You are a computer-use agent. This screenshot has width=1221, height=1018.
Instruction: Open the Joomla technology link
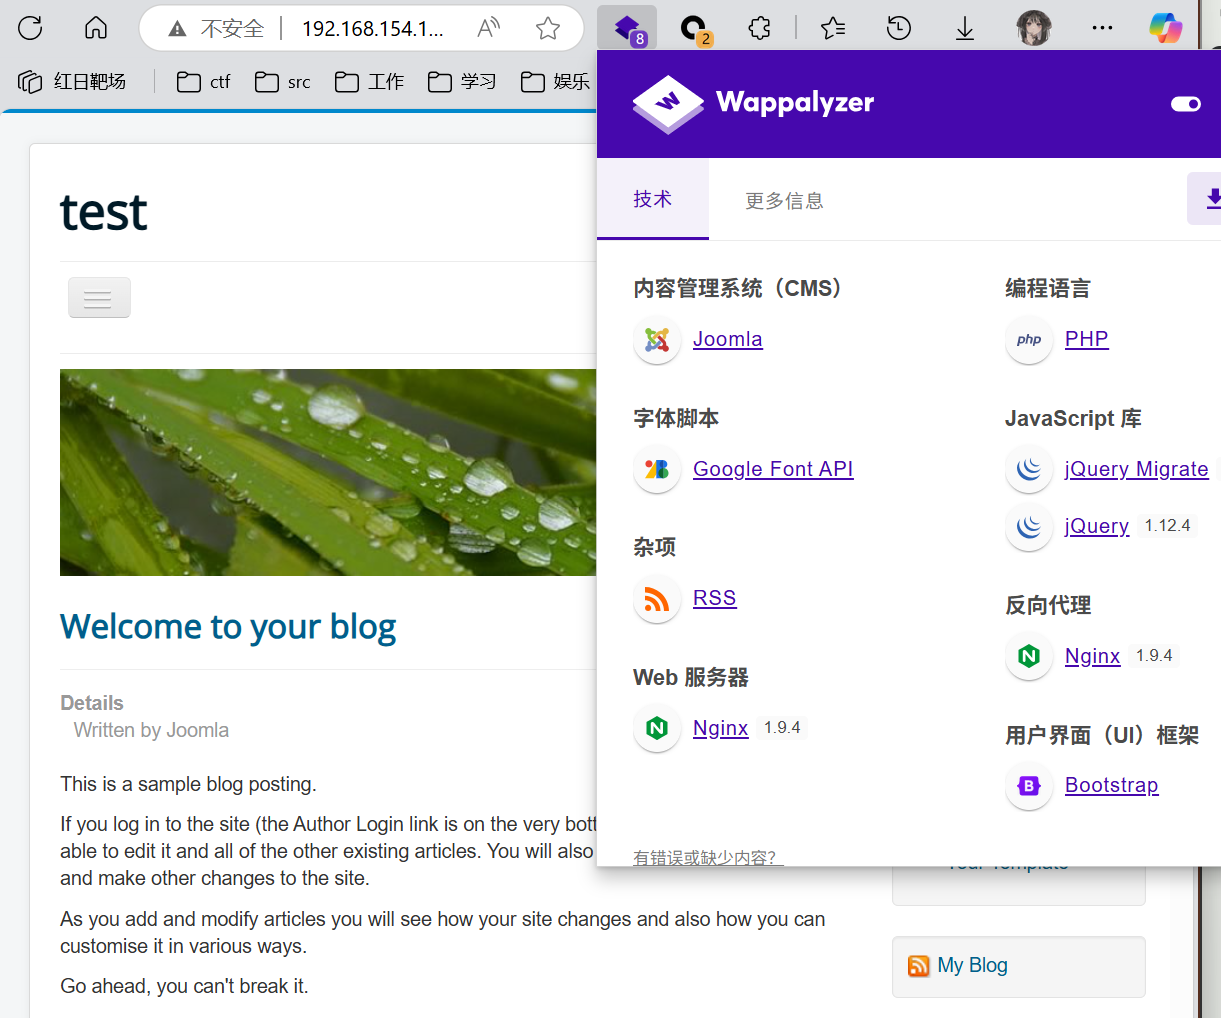tap(728, 339)
